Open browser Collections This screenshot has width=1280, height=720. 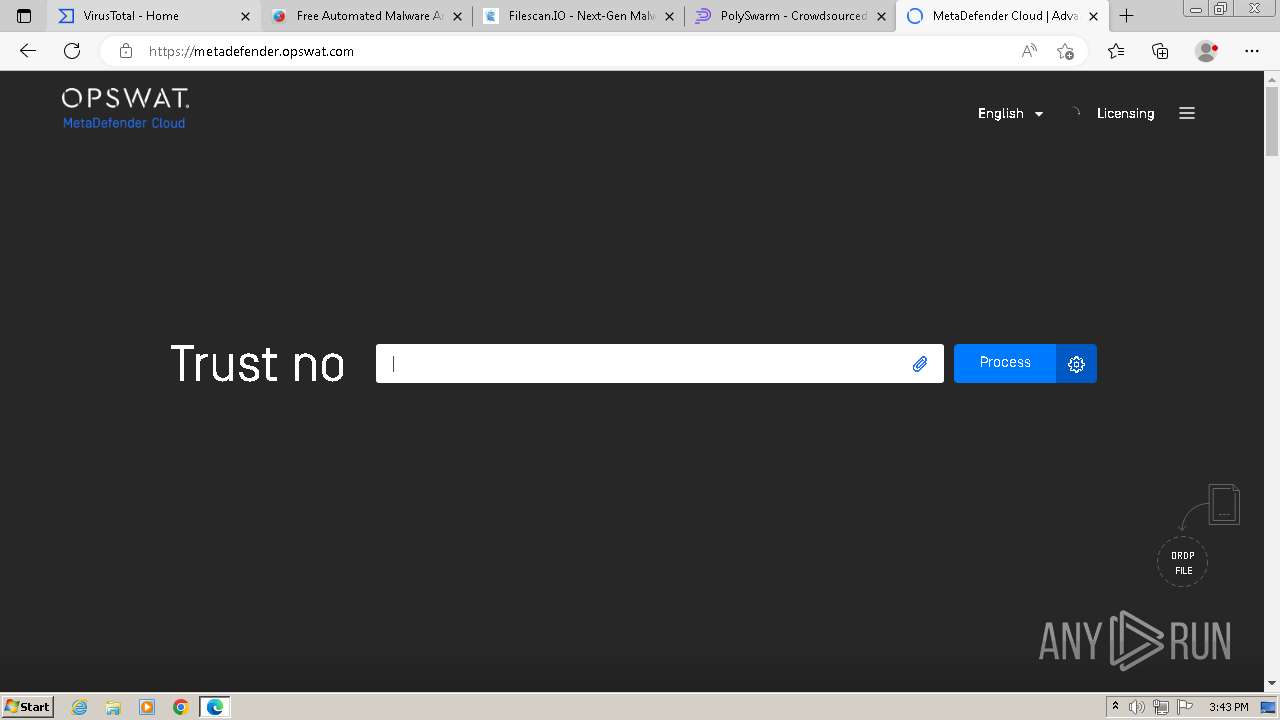pyautogui.click(x=1160, y=51)
